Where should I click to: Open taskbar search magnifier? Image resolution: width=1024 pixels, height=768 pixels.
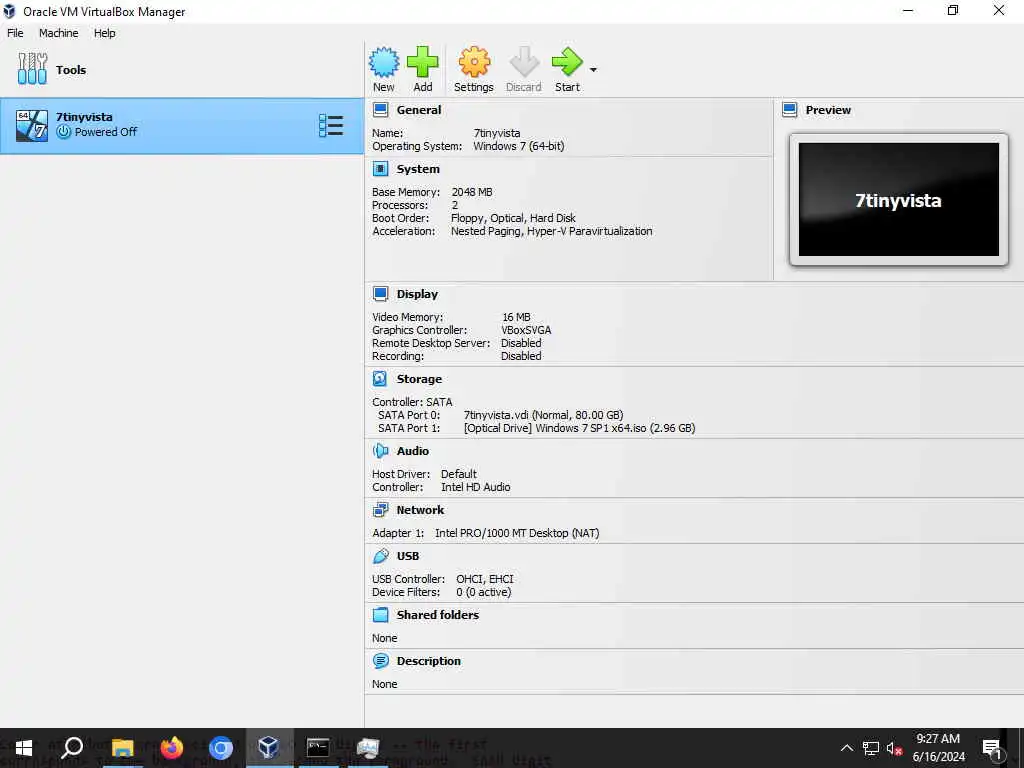click(72, 748)
